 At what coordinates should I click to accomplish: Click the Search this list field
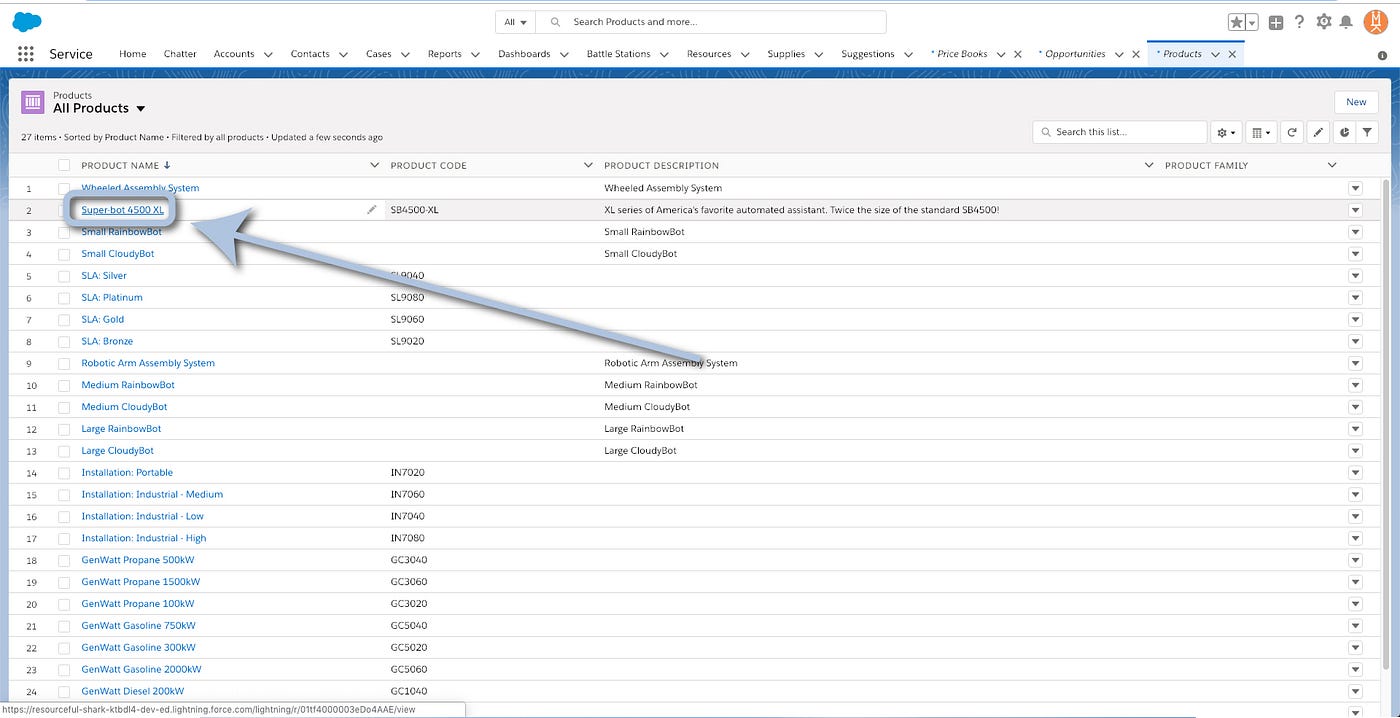tap(1120, 132)
